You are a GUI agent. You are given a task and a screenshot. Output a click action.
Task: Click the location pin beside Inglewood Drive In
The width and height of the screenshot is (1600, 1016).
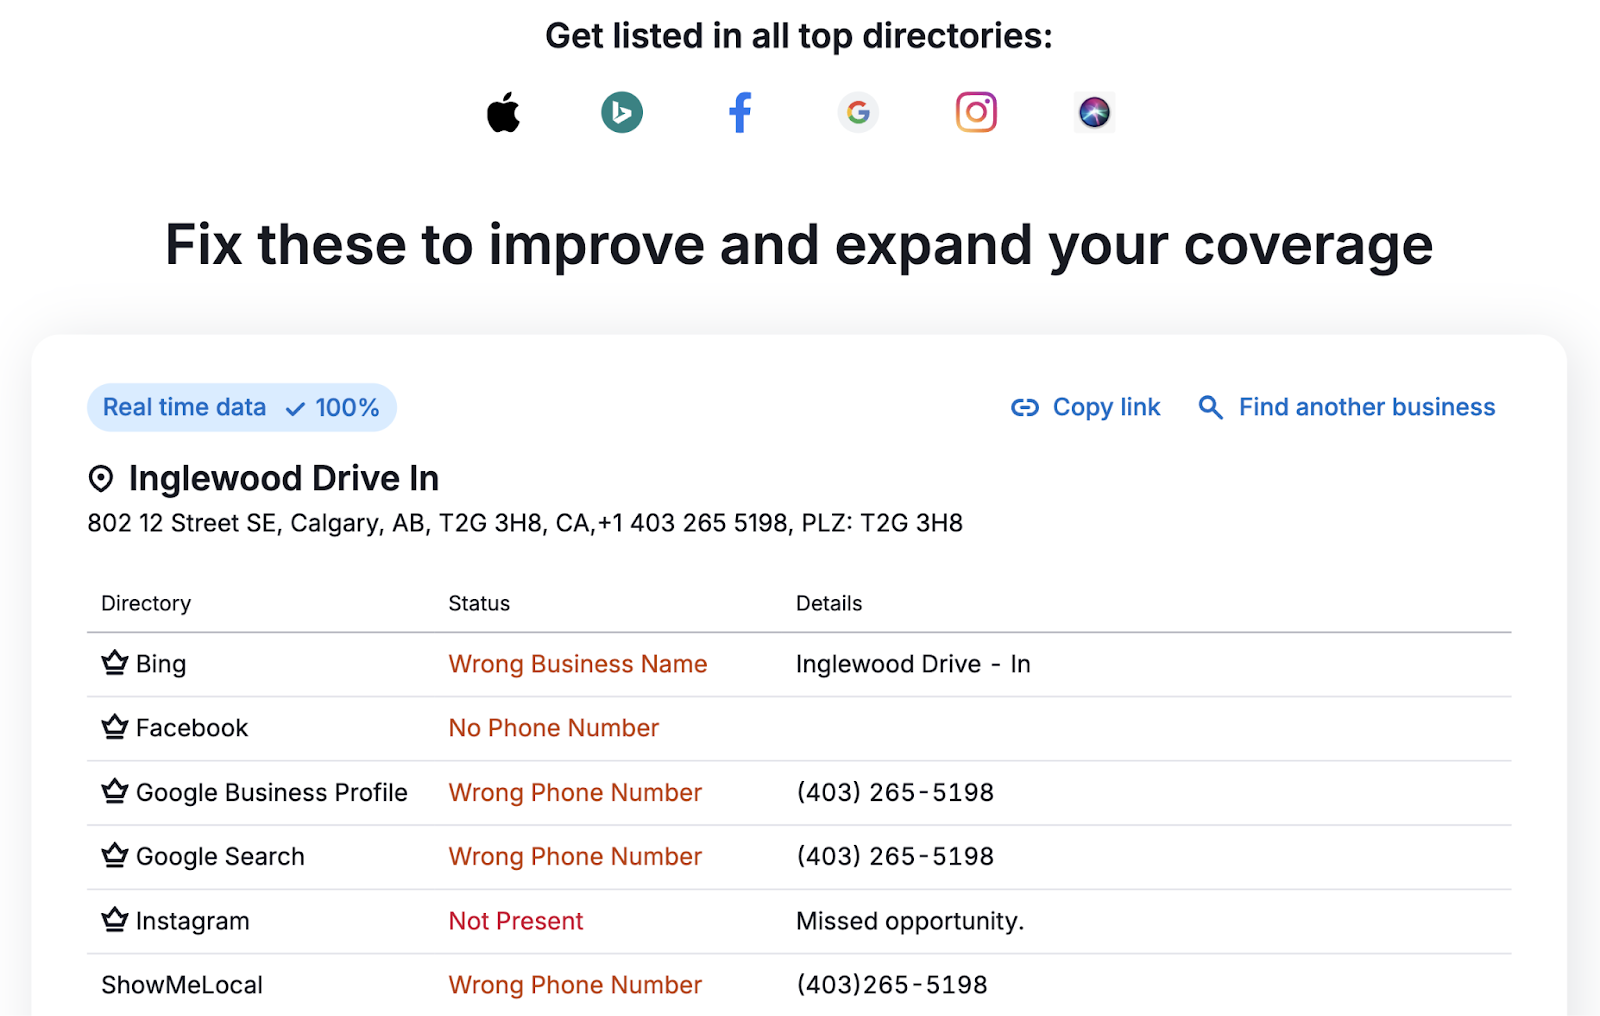tap(101, 478)
